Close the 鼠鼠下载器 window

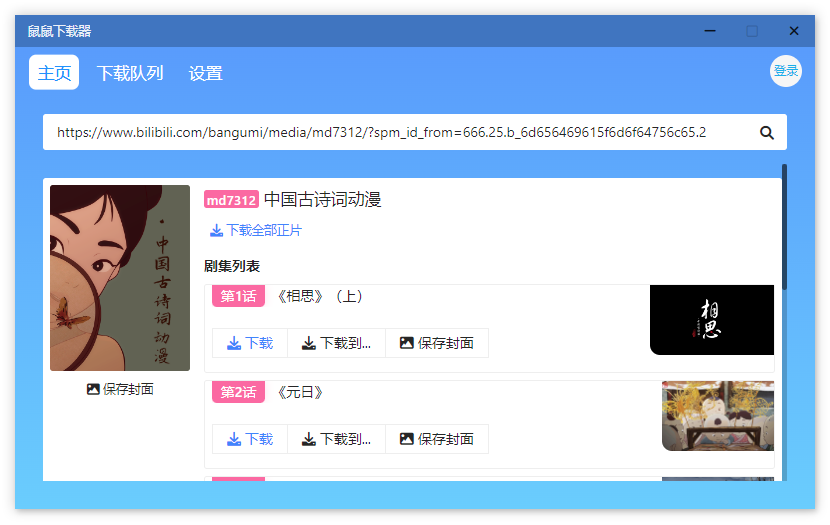tap(793, 31)
